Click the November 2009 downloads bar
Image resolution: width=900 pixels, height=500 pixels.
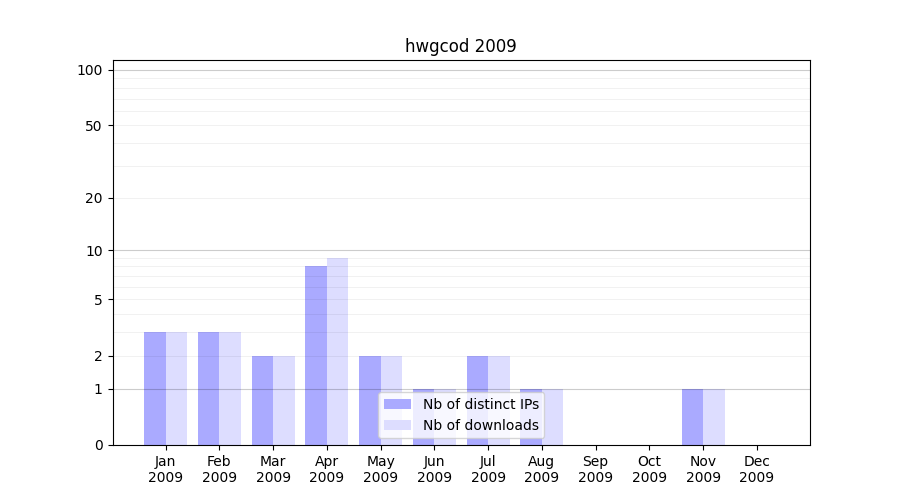(x=714, y=417)
